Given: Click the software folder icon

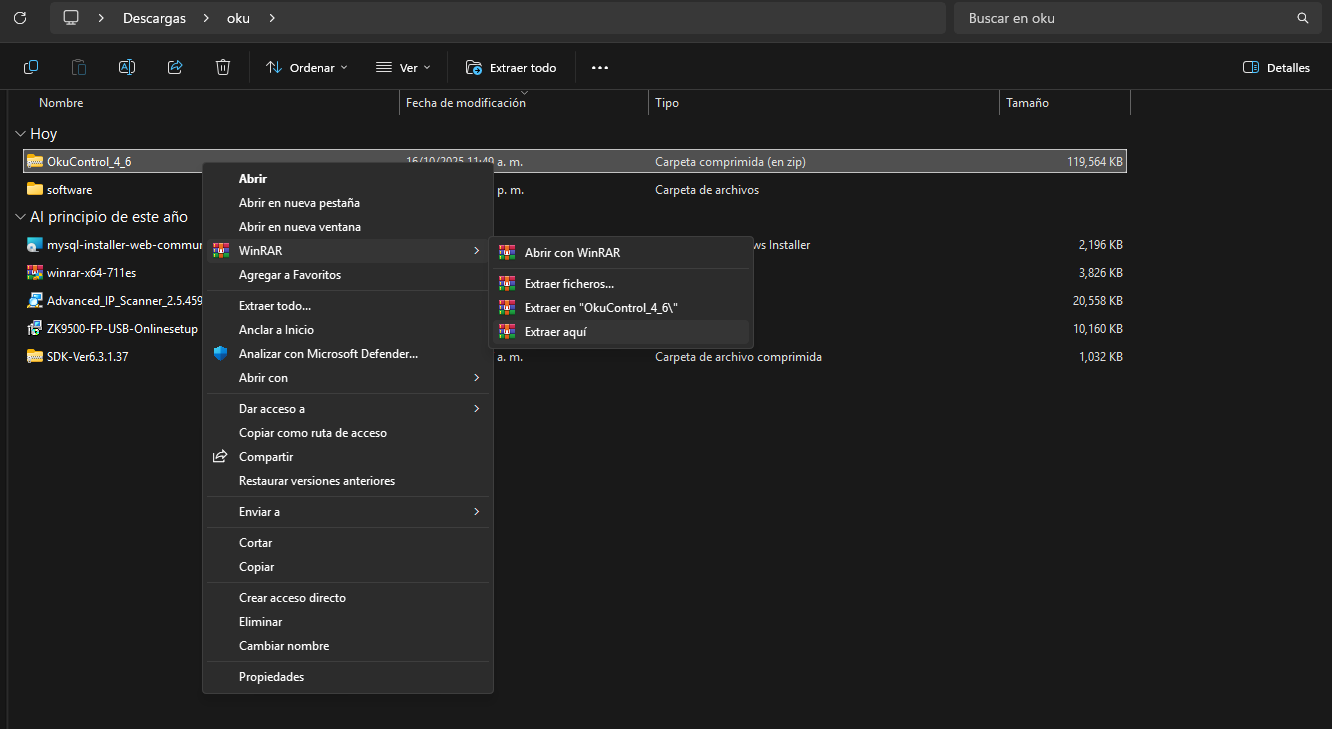Looking at the screenshot, I should (x=35, y=189).
